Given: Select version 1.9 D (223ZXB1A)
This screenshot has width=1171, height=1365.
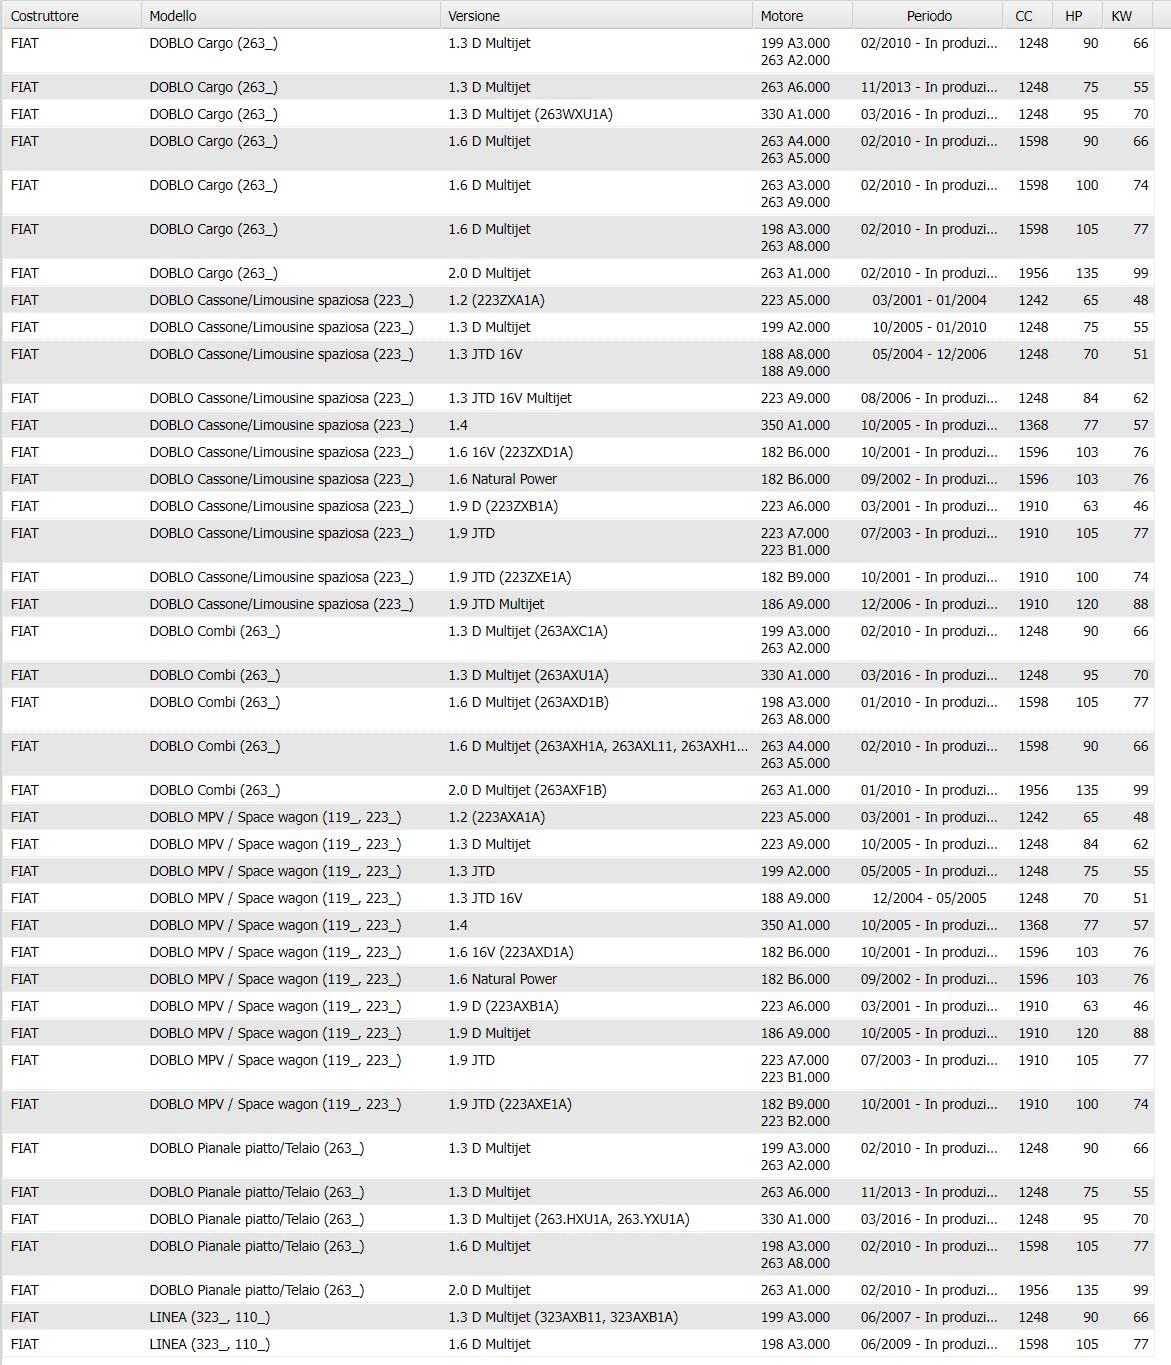Looking at the screenshot, I should (503, 506).
